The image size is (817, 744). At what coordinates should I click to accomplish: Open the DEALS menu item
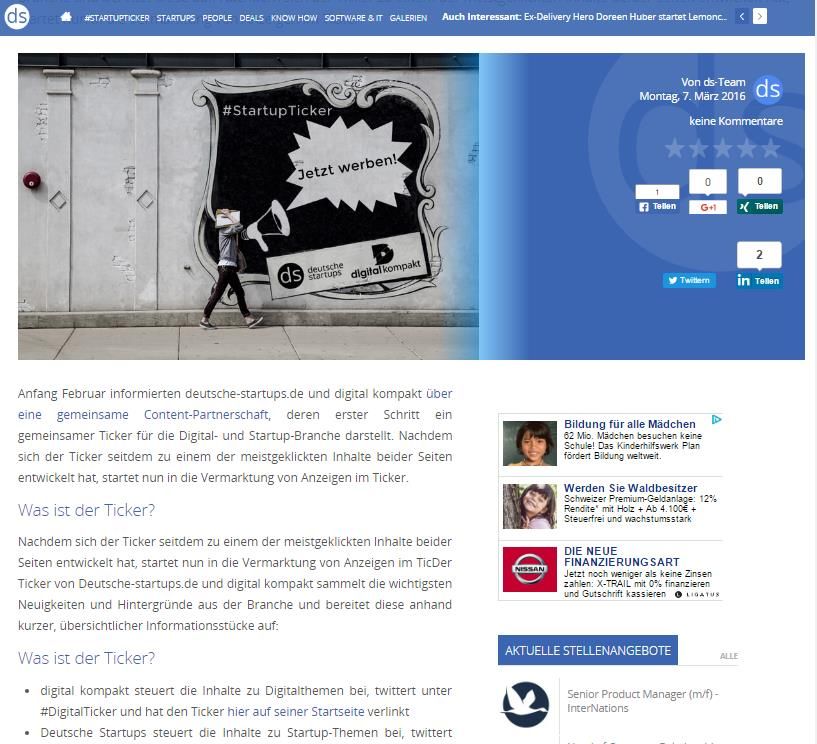click(251, 18)
